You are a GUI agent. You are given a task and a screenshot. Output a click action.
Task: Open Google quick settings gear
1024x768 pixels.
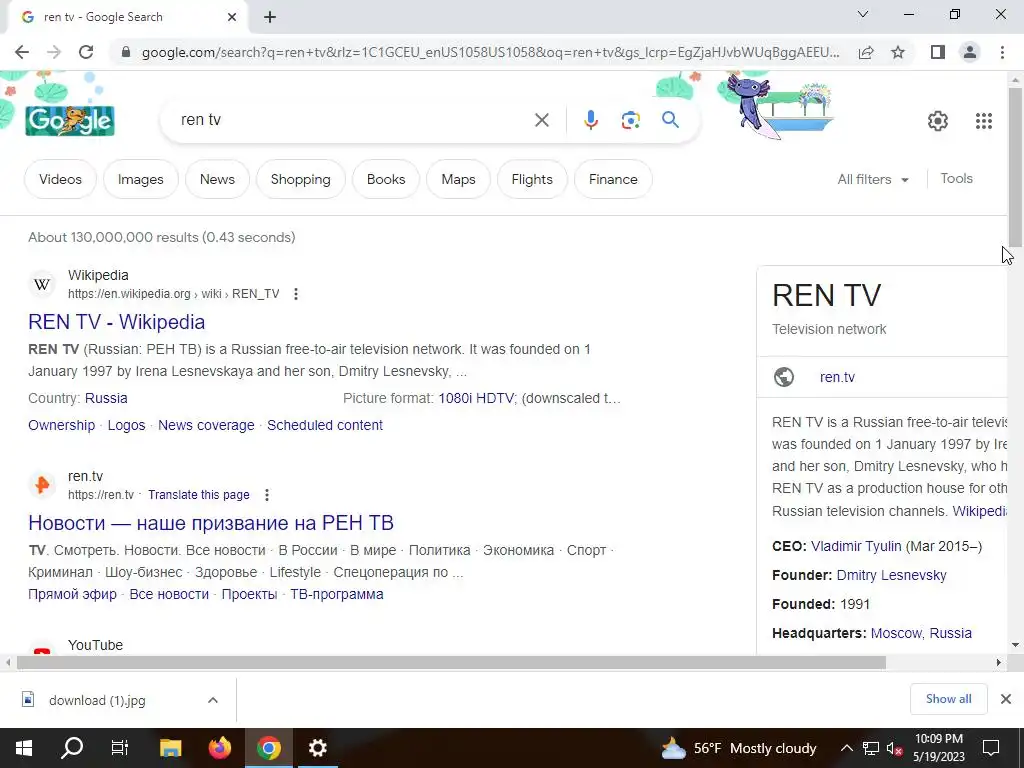pyautogui.click(x=938, y=121)
